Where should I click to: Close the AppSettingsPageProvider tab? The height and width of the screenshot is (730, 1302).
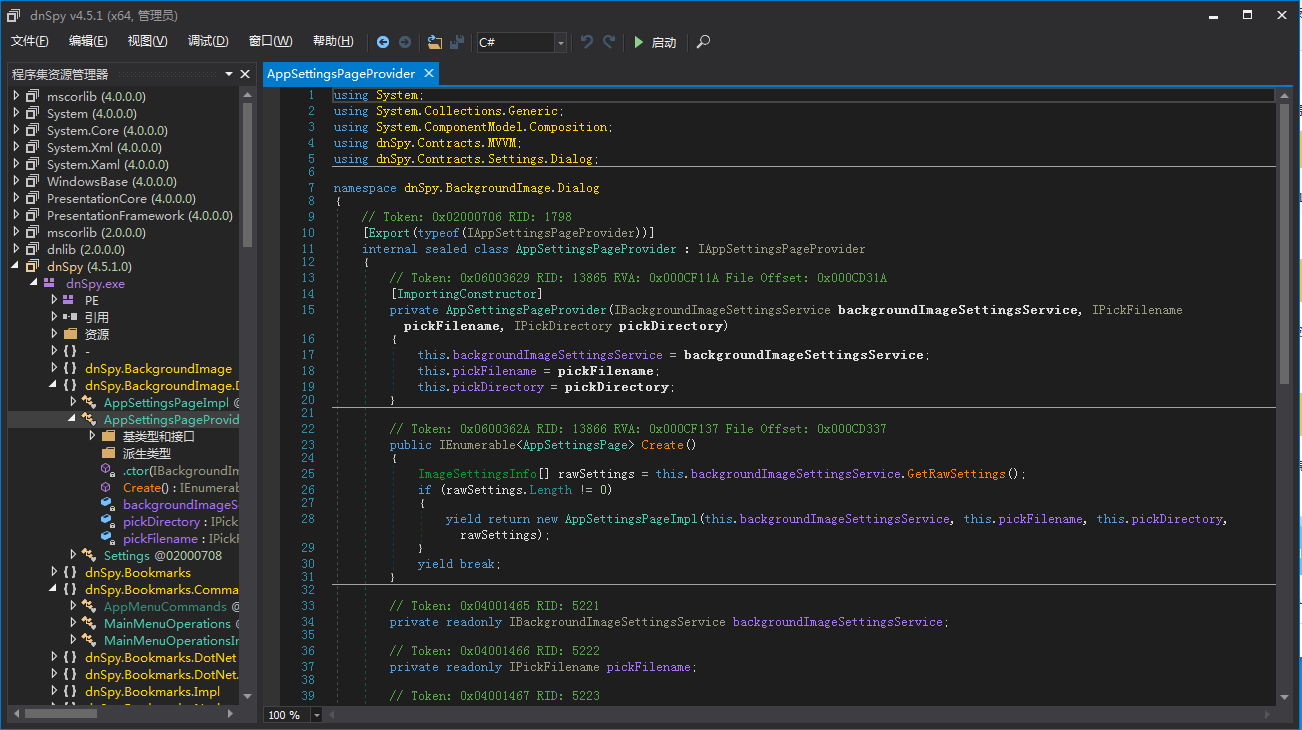tap(429, 74)
